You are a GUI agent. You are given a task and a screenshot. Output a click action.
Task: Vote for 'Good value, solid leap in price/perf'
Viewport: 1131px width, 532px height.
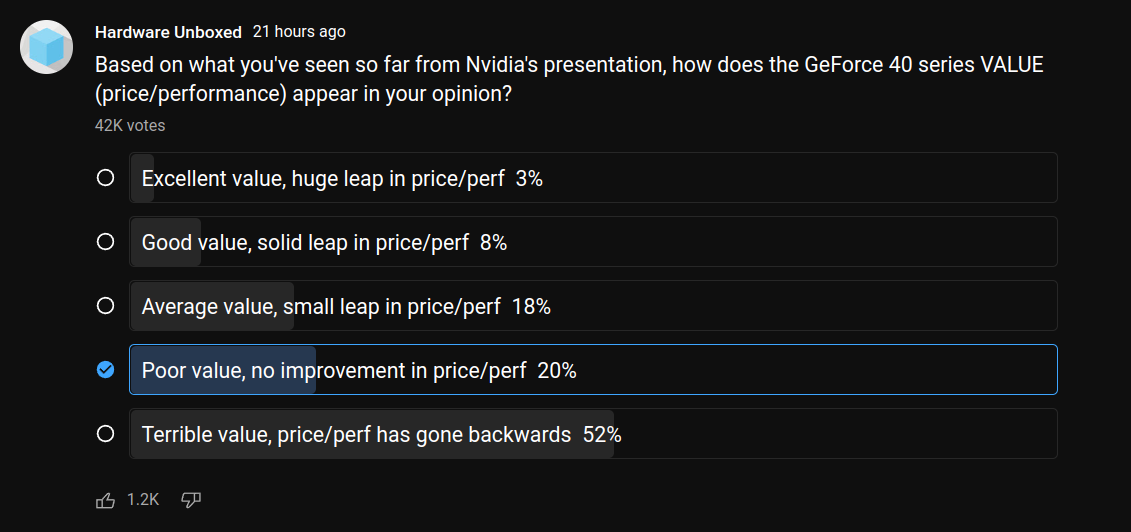[x=593, y=242]
